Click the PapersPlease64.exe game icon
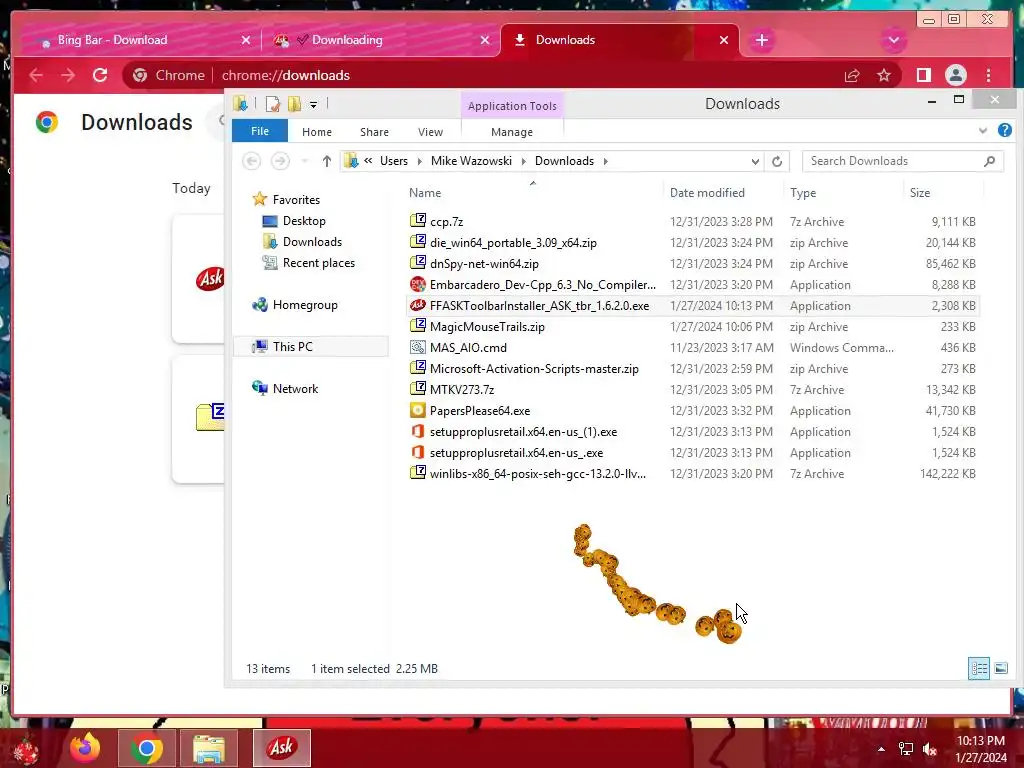The width and height of the screenshot is (1024, 768). click(418, 410)
